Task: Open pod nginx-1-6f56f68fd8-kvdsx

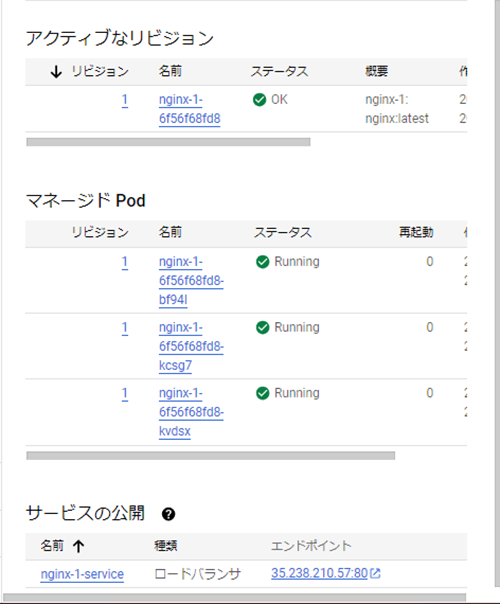Action: 191,412
